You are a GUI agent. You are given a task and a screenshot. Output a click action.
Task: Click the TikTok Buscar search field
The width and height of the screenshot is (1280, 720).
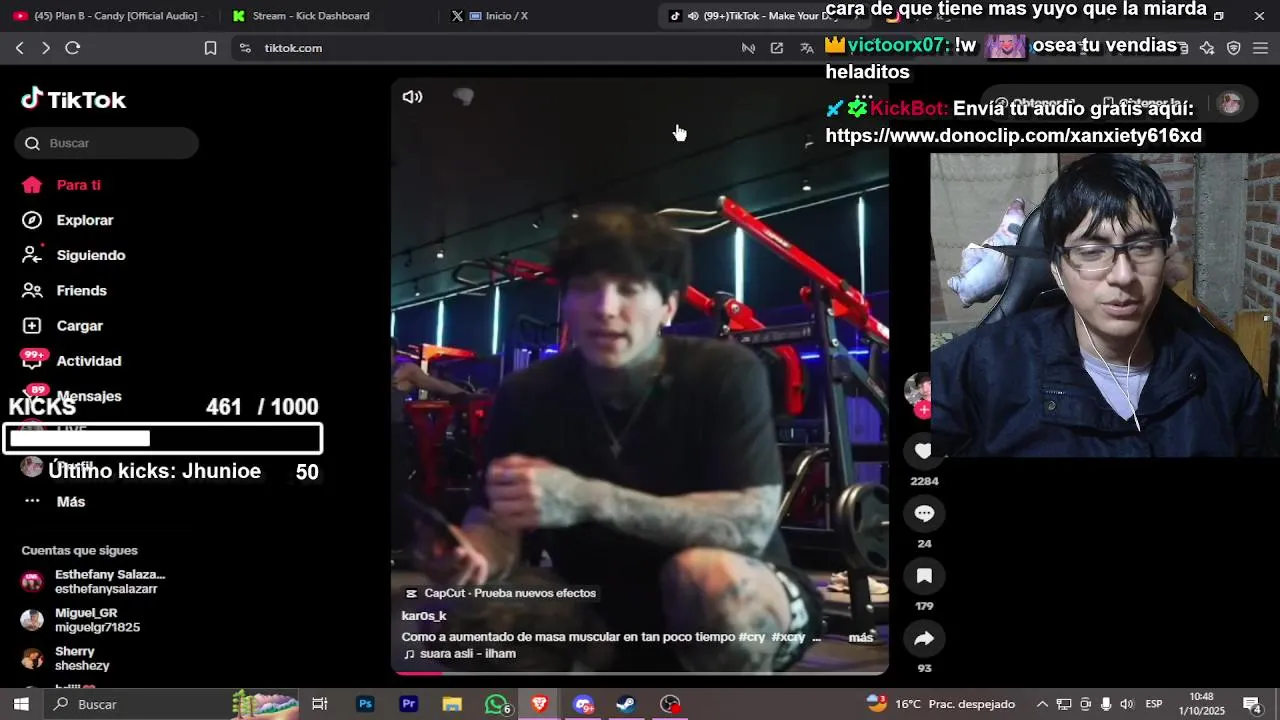click(x=107, y=143)
